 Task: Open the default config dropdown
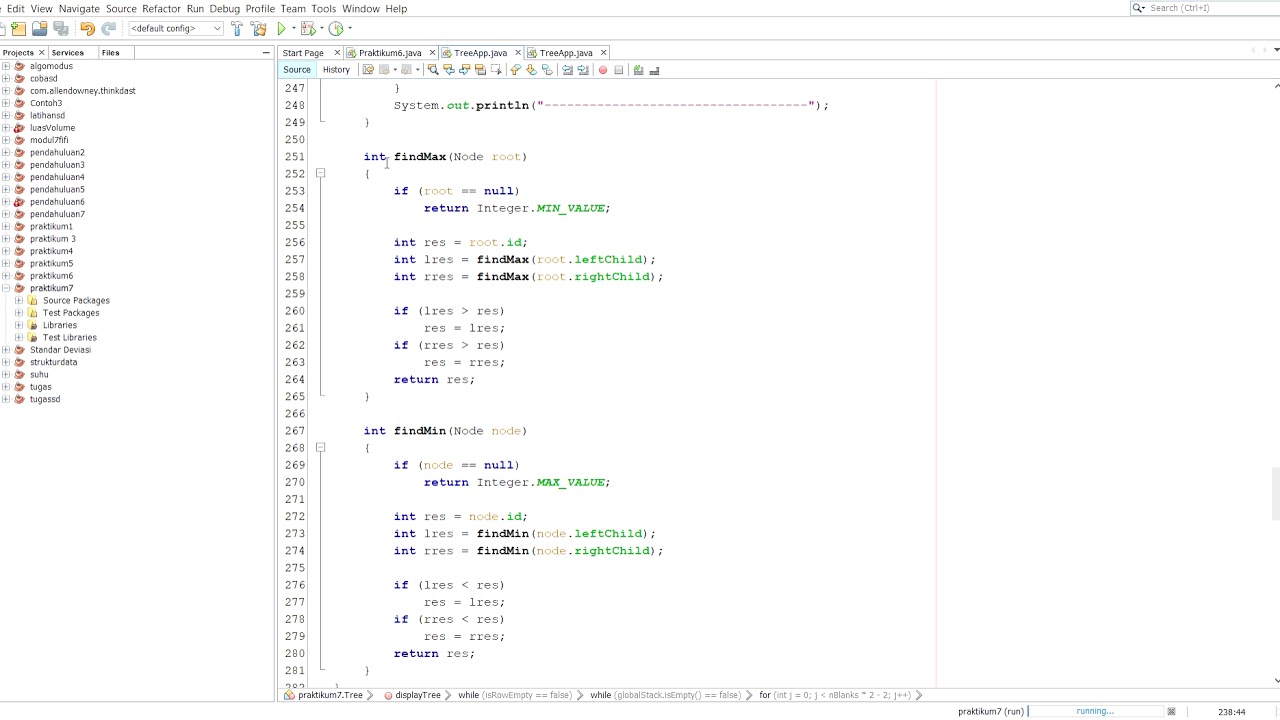176,28
